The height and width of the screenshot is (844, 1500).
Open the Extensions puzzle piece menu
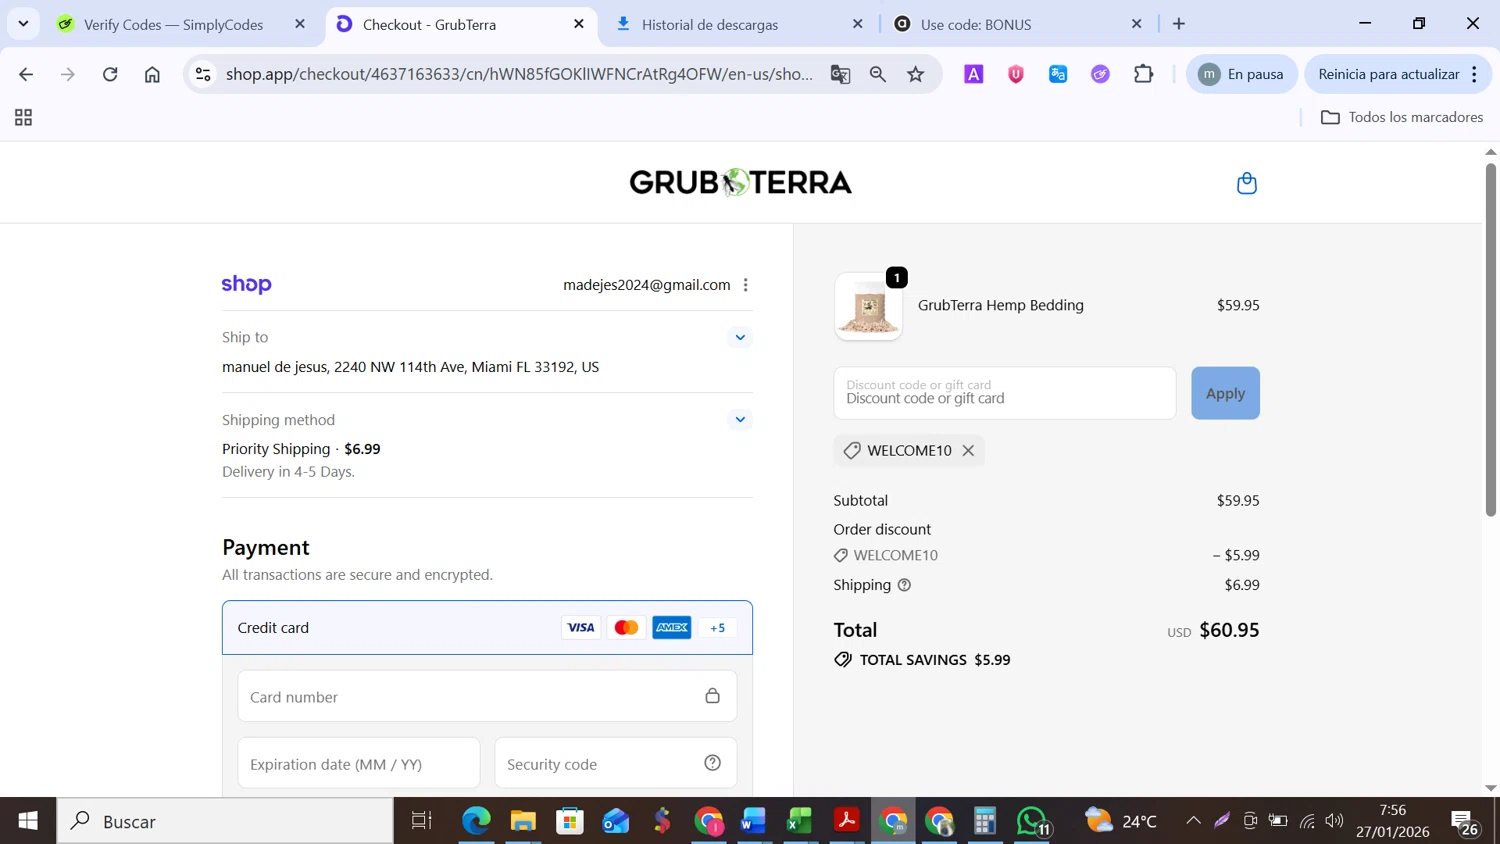coord(1143,74)
